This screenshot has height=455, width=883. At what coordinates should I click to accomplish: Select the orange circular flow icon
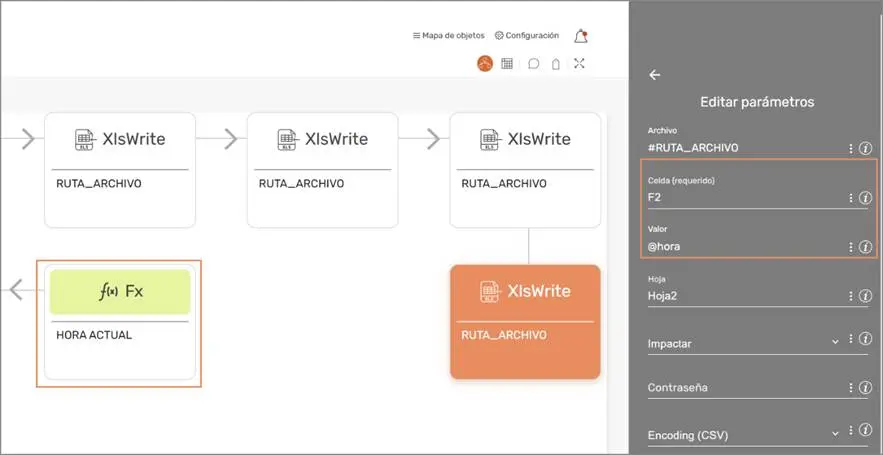click(485, 64)
